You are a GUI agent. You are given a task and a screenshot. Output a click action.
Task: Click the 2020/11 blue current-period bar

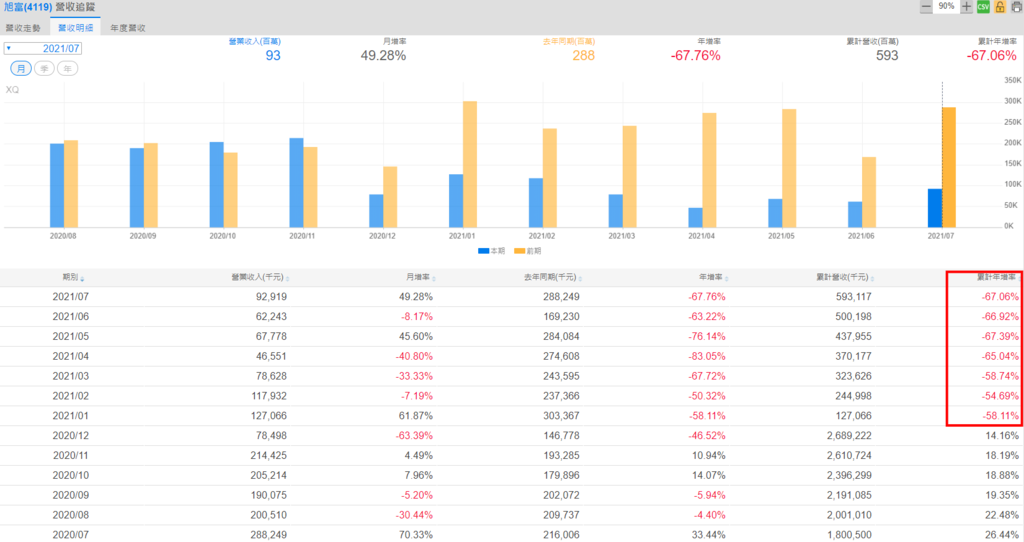click(x=296, y=183)
